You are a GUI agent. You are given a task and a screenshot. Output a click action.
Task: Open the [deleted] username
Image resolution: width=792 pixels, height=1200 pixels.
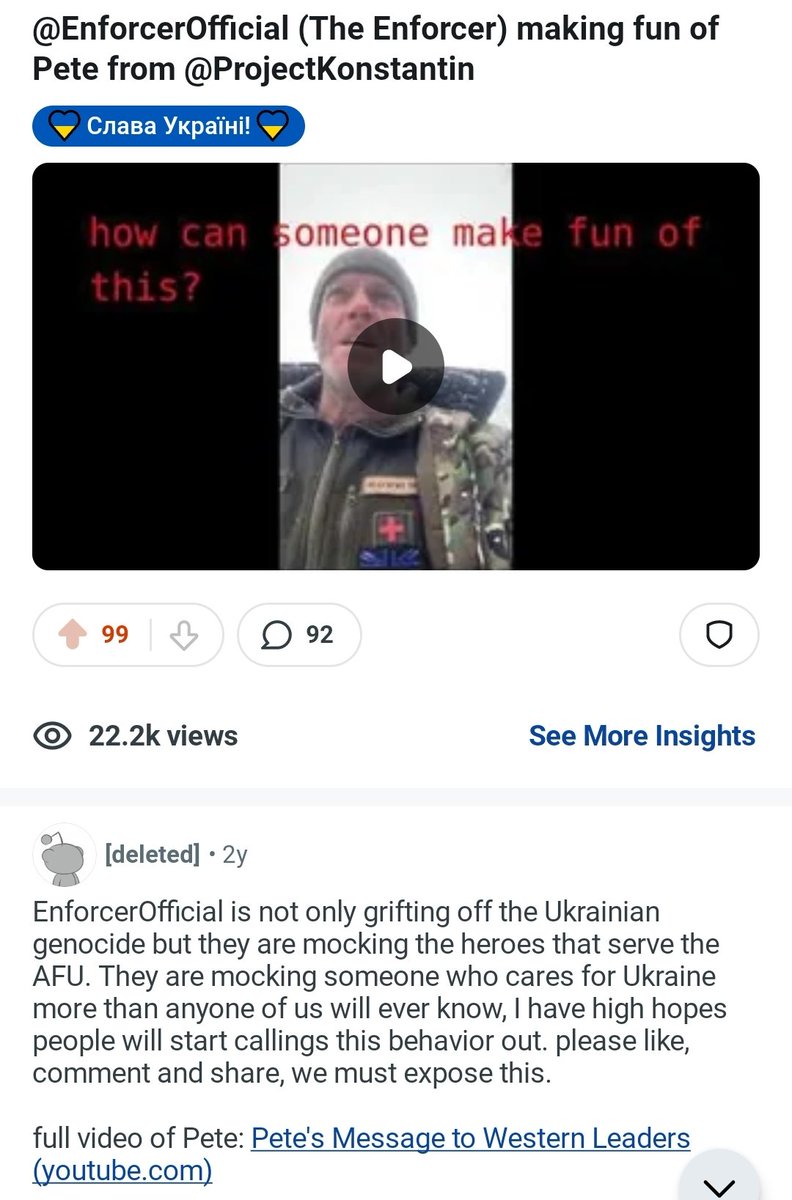click(152, 855)
